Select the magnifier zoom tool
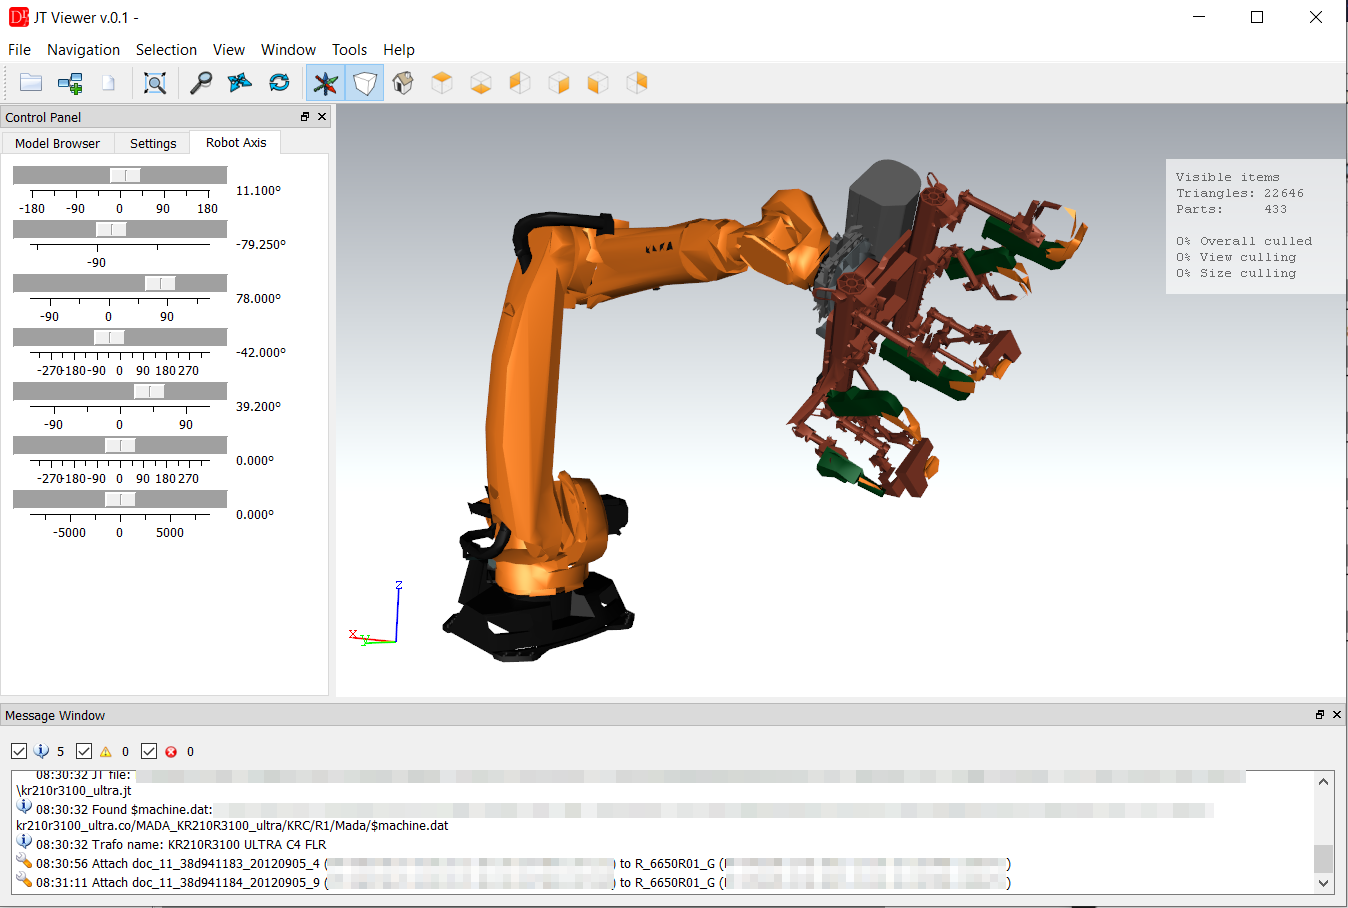 (201, 83)
